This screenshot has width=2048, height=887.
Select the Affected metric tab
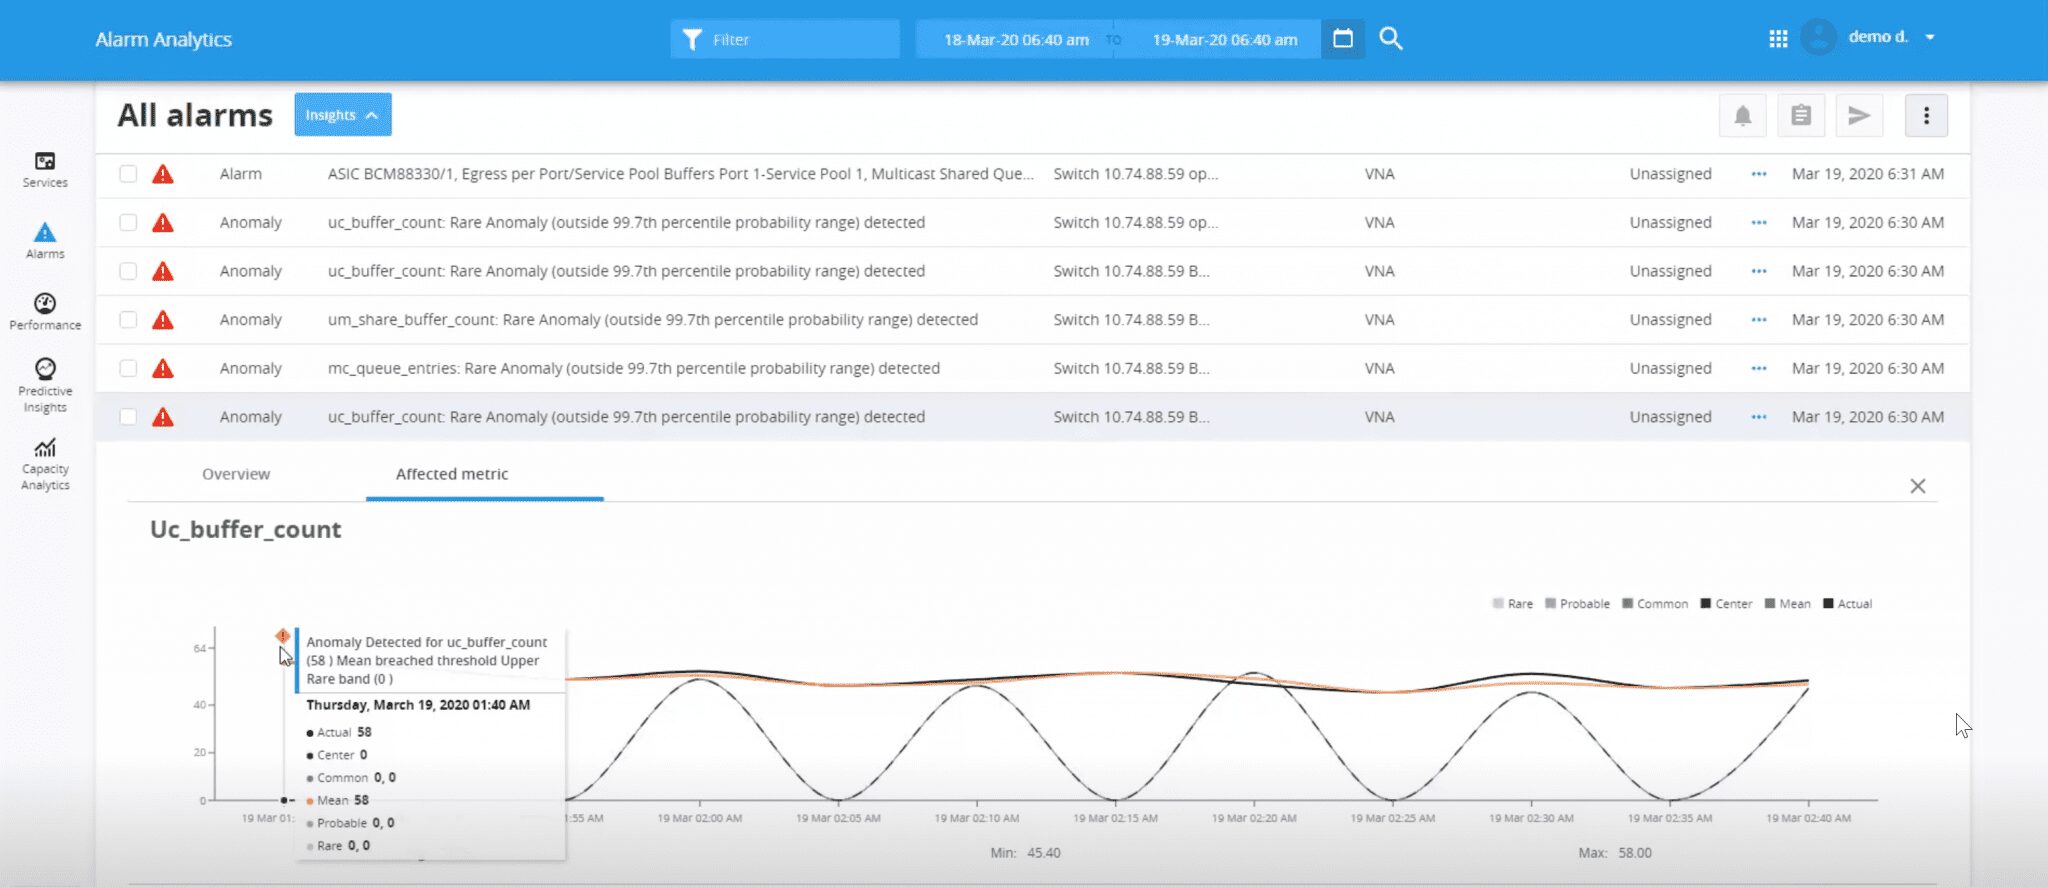[x=452, y=474]
